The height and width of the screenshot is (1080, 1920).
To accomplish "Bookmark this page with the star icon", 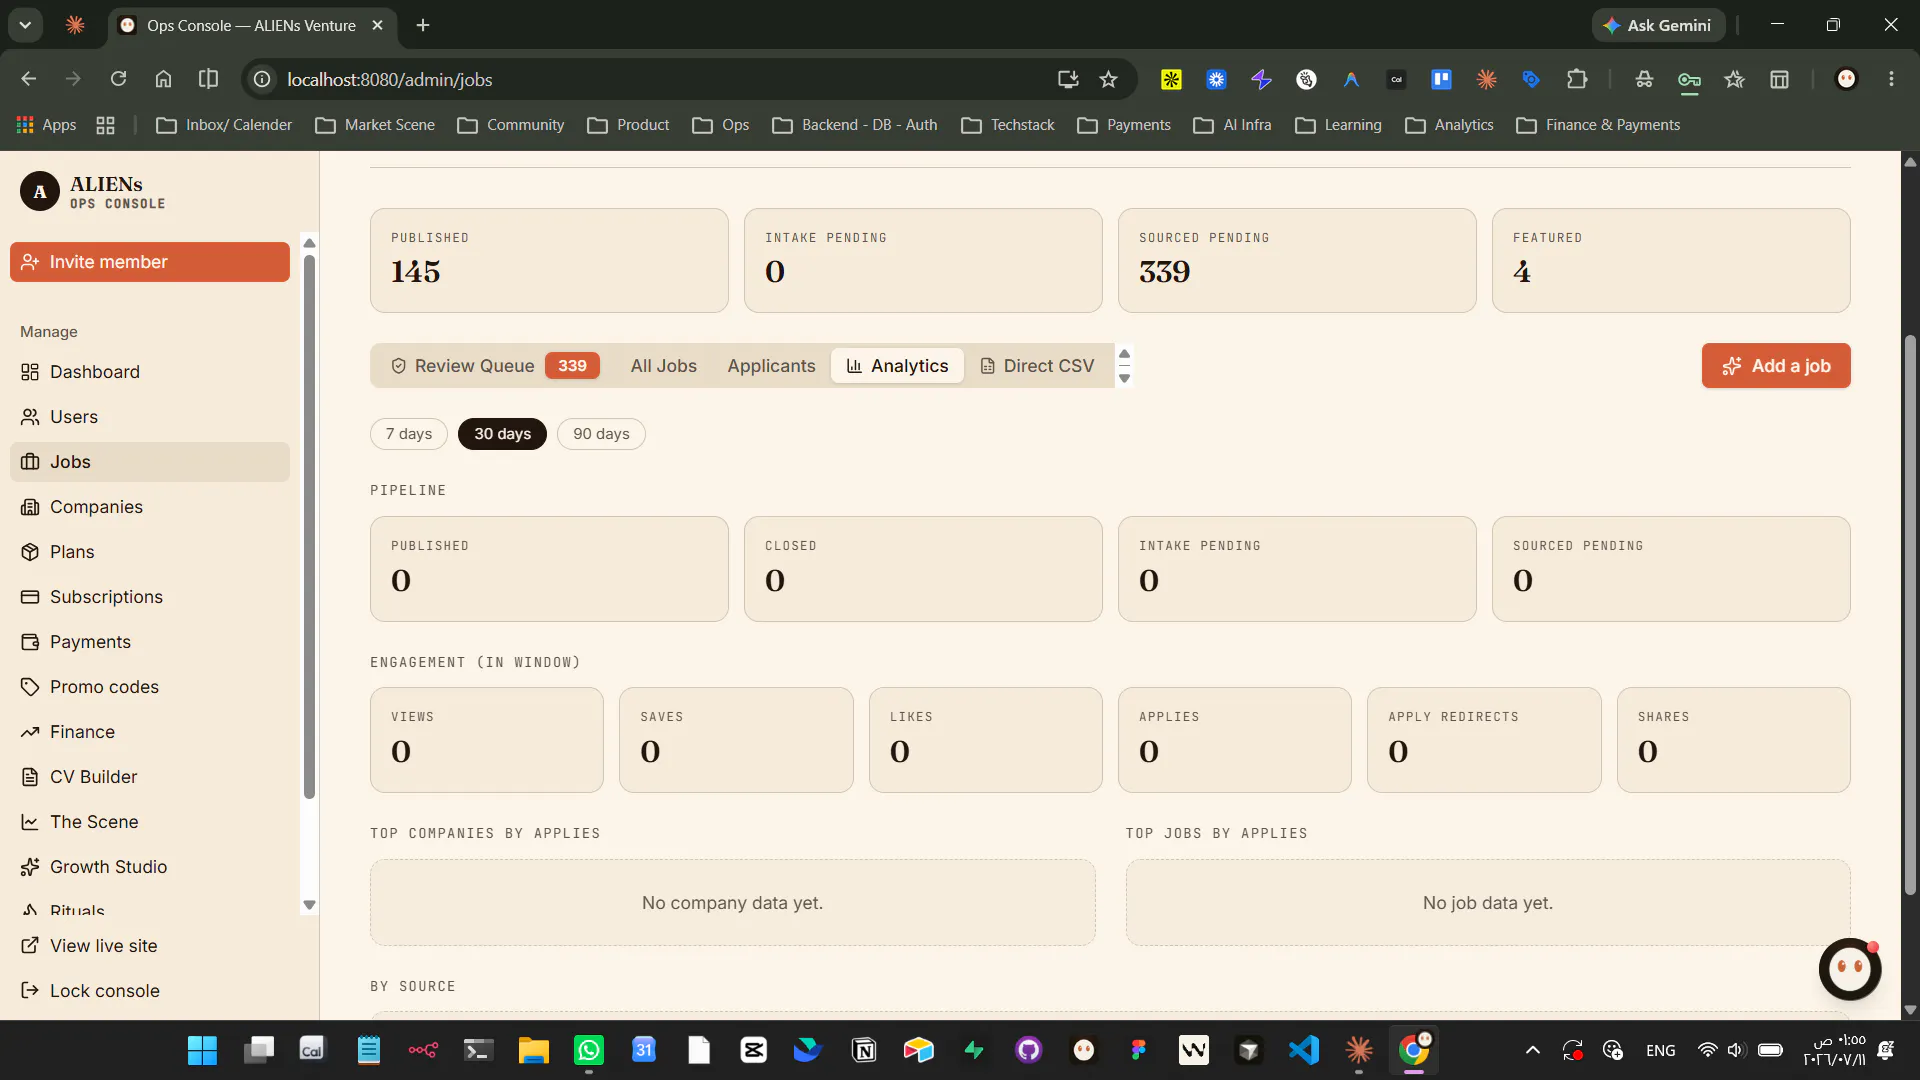I will point(1108,79).
